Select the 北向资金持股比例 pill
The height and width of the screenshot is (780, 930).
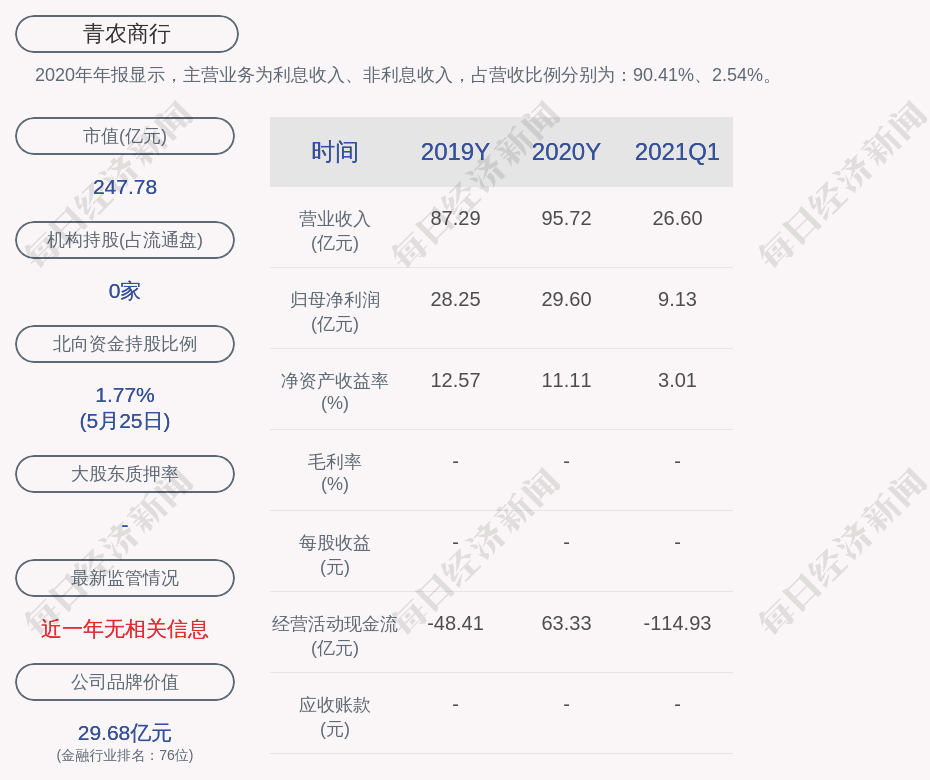[x=125, y=343]
